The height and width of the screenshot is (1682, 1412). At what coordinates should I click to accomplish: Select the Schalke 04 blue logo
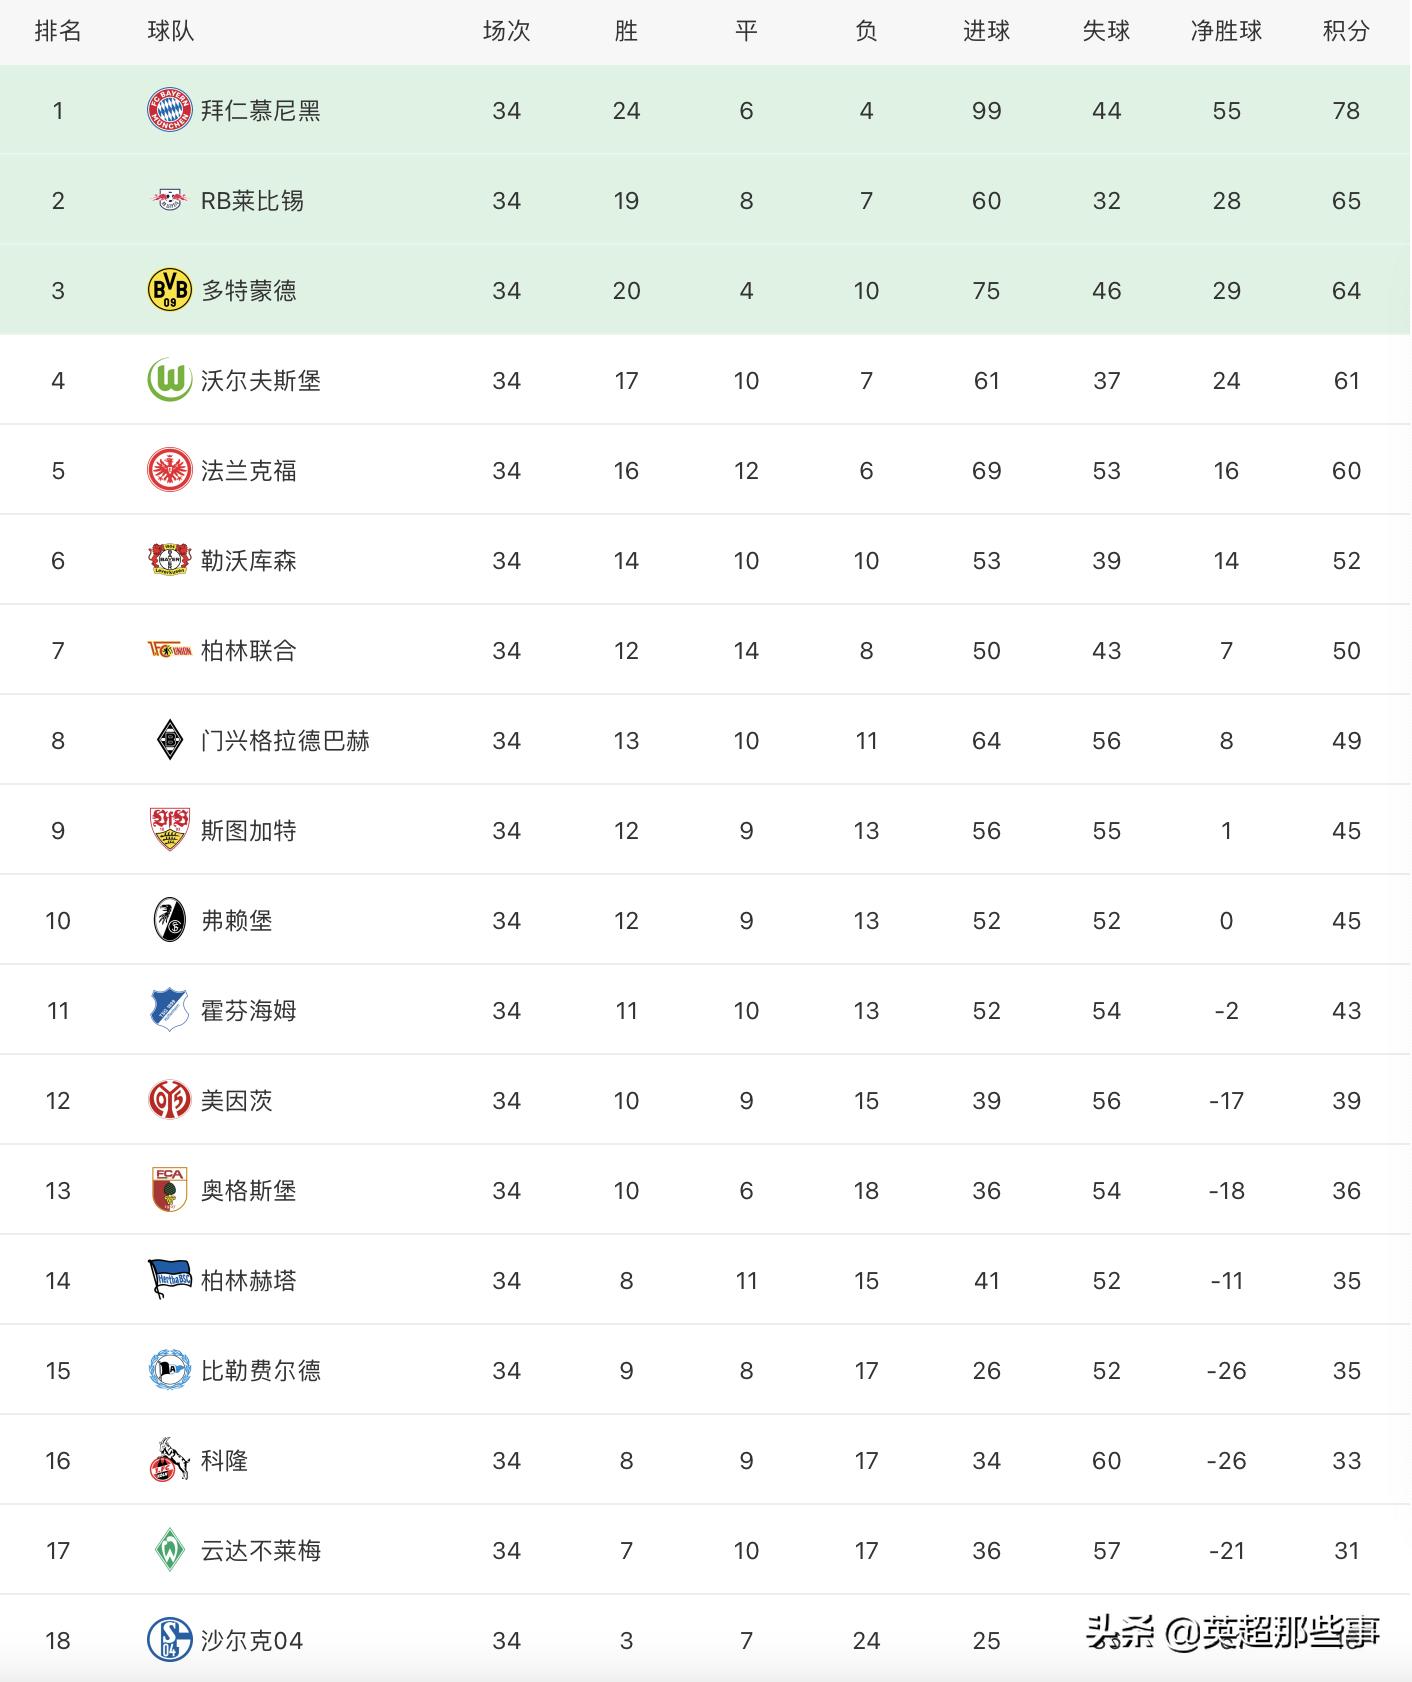coord(169,1640)
